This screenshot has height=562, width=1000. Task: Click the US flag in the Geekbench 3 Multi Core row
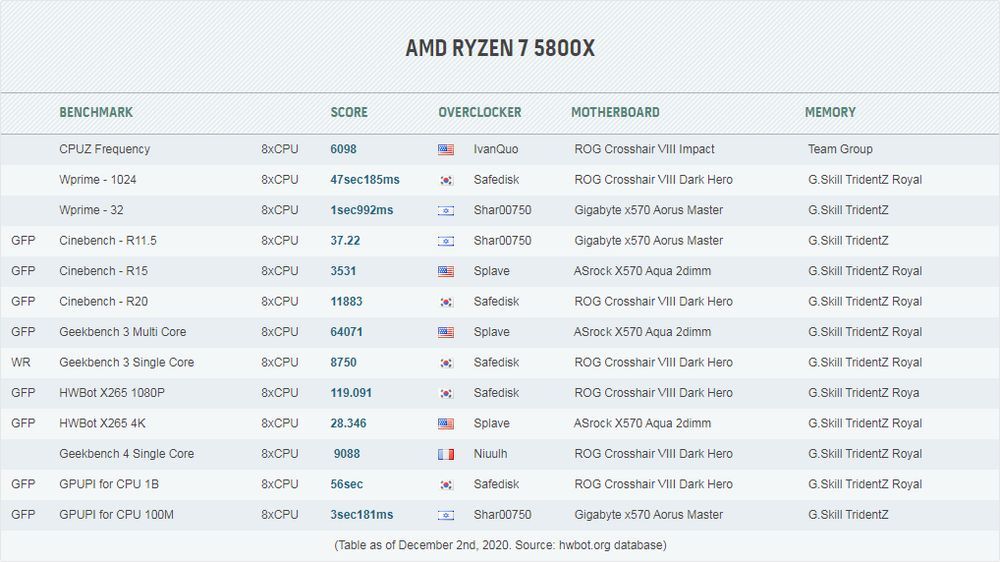(446, 332)
